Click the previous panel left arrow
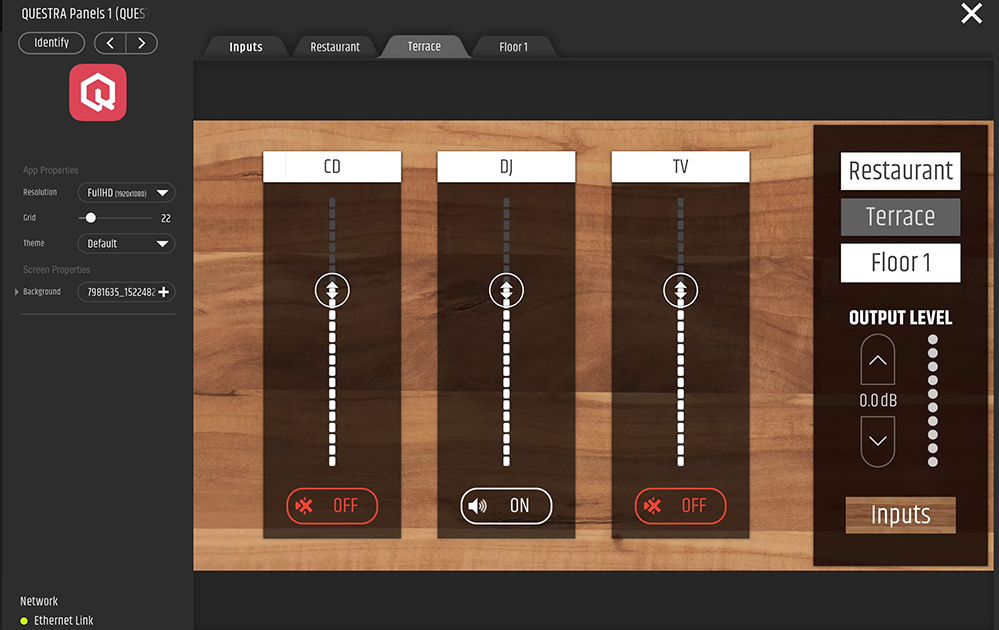 tap(110, 43)
